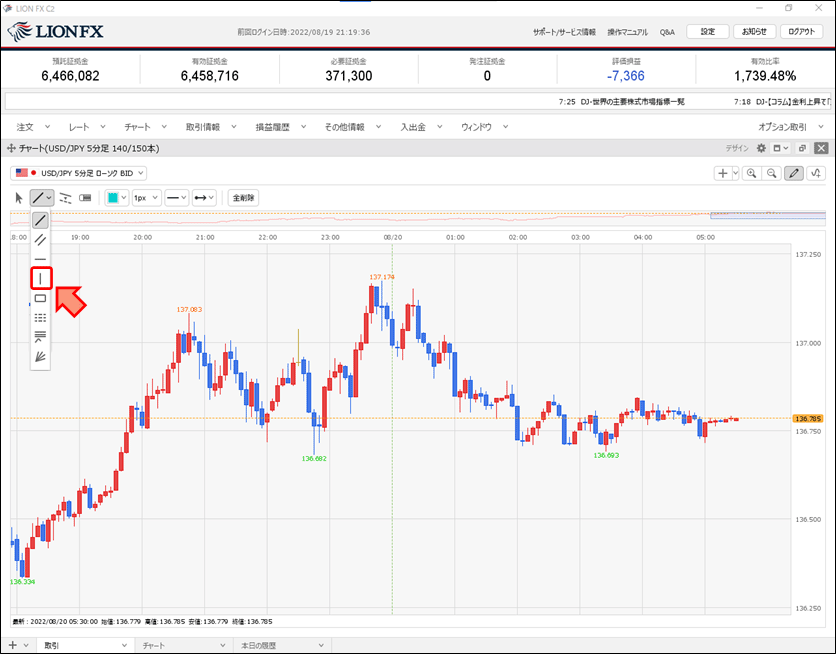Click the zoom in magnifier icon

click(x=752, y=173)
